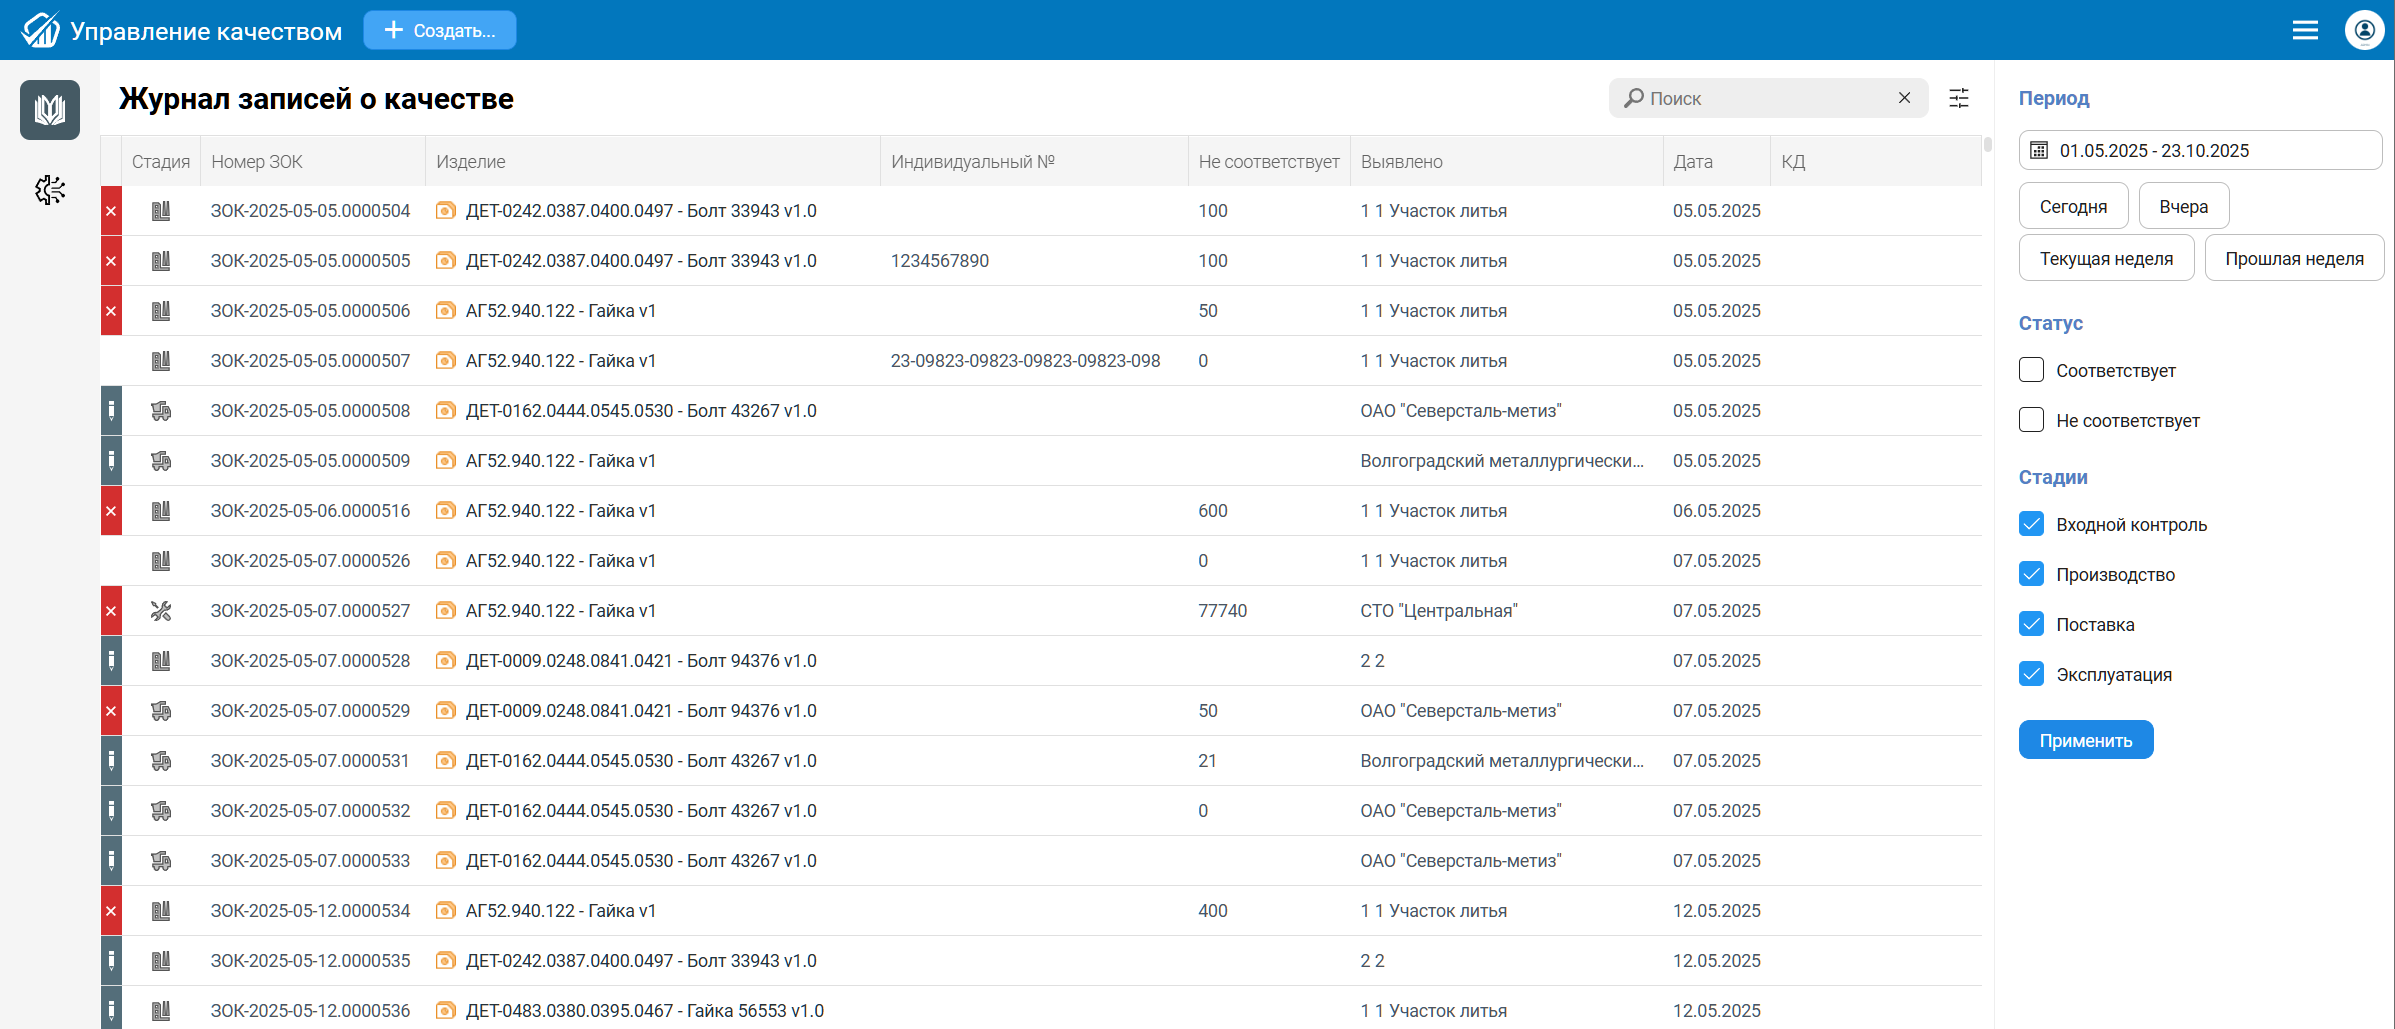Image resolution: width=2395 pixels, height=1029 pixels.
Task: Click delivery stage icon of ЗОК-2025-05-05.0000508
Action: [161, 411]
